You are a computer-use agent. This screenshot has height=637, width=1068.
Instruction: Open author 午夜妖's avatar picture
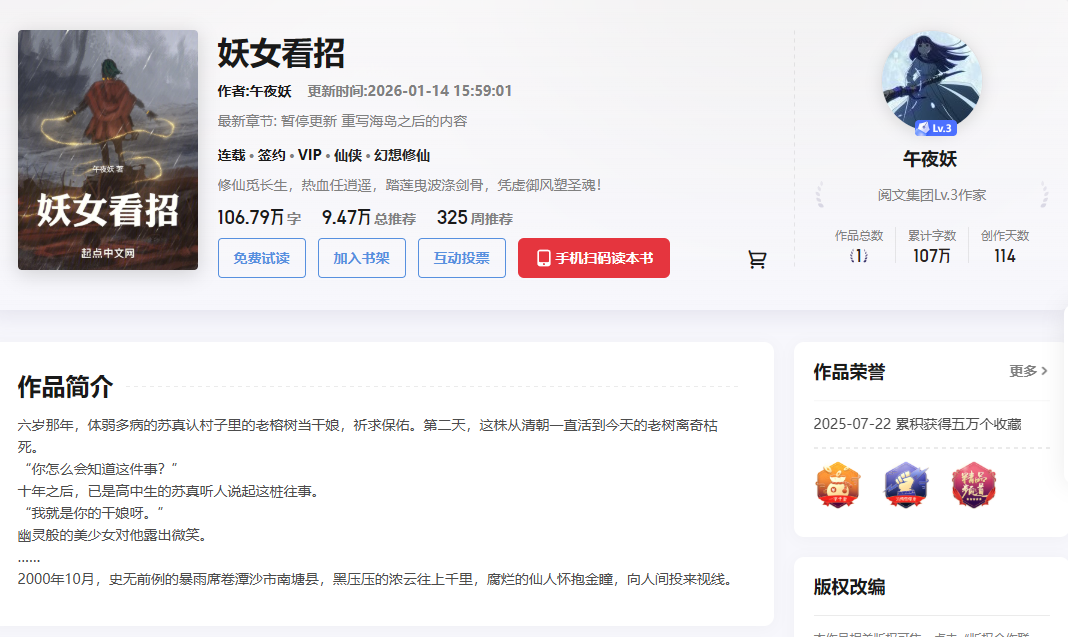(931, 80)
